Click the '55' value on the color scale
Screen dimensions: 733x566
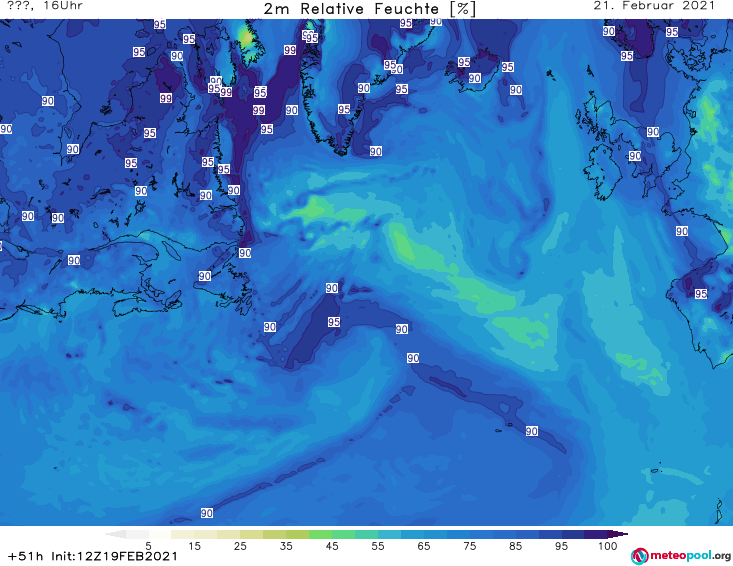[x=377, y=545]
